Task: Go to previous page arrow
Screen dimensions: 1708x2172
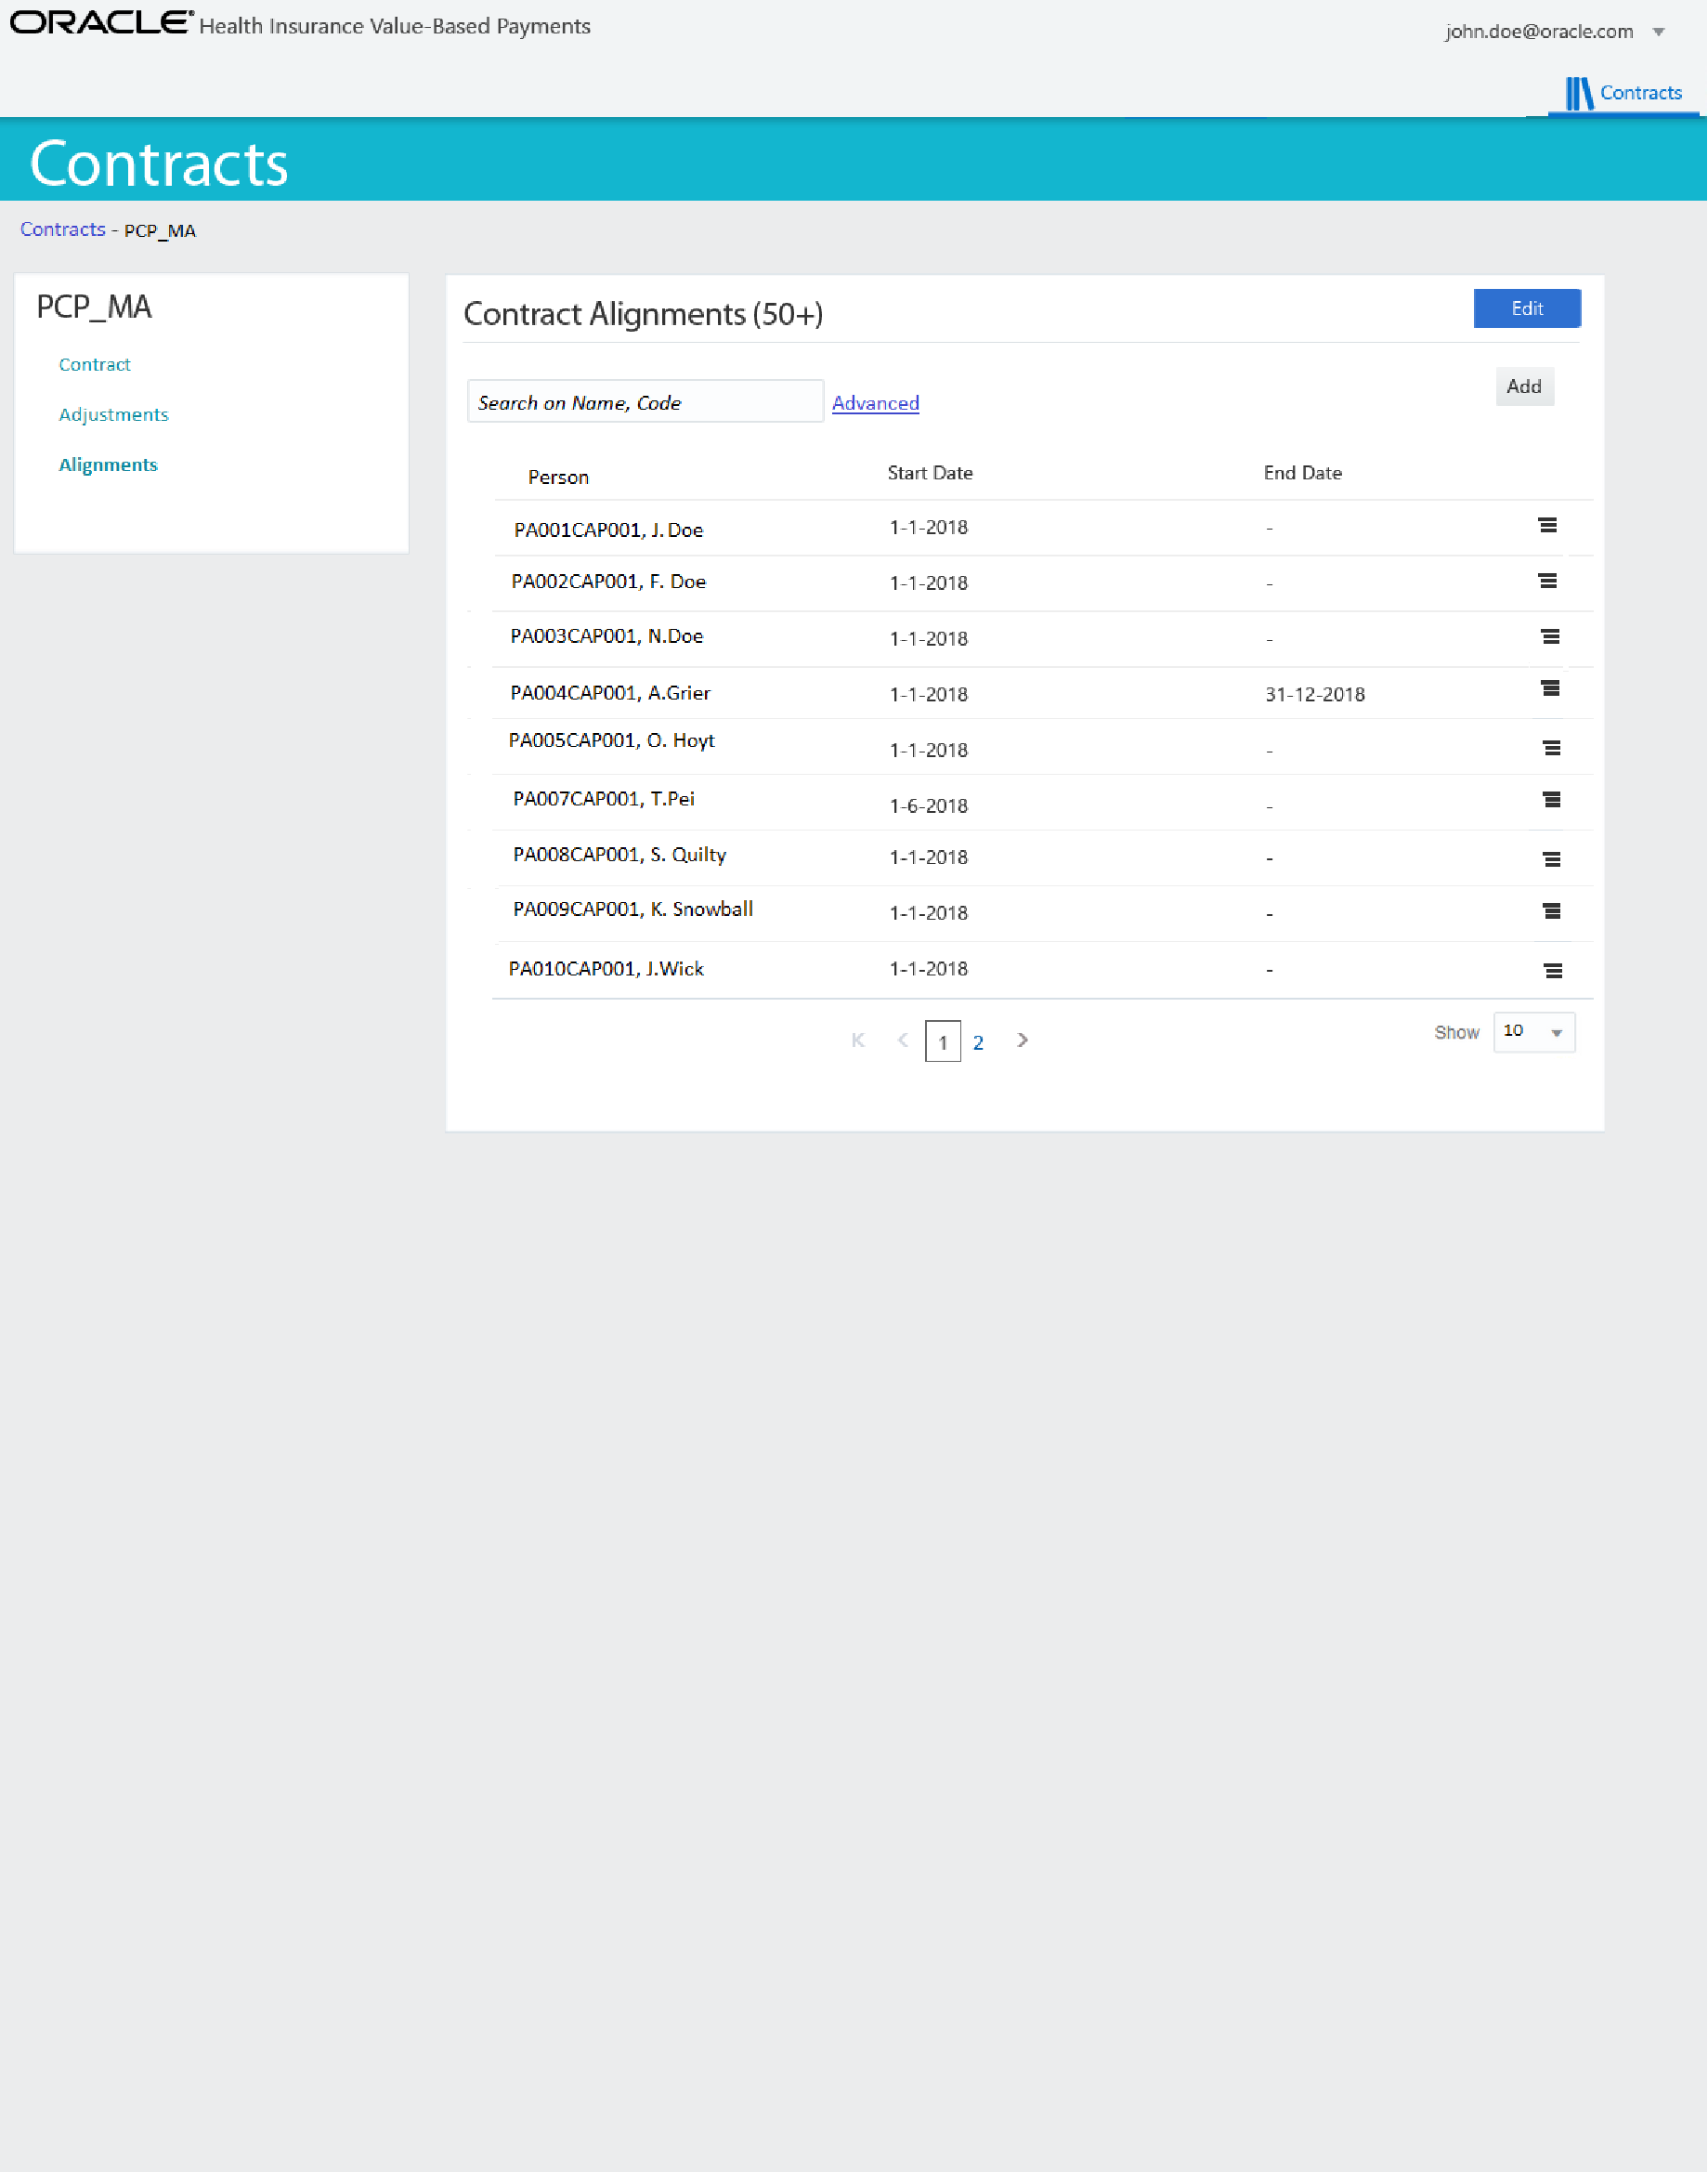Action: click(x=903, y=1040)
